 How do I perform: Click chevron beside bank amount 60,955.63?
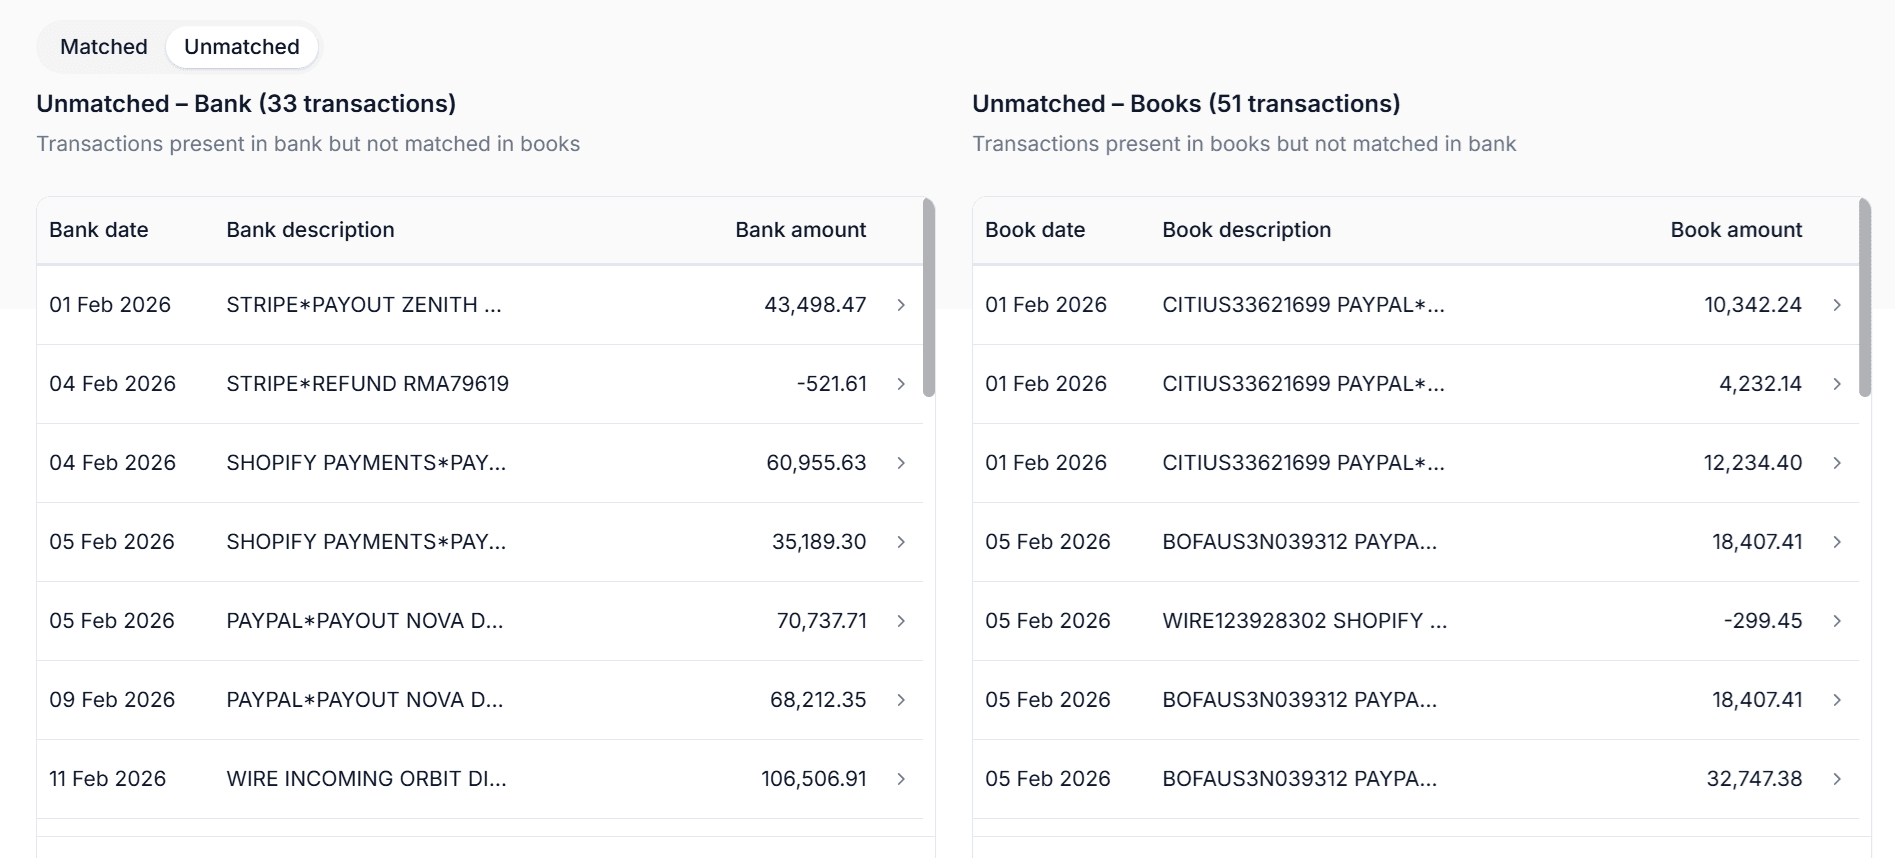tap(901, 463)
